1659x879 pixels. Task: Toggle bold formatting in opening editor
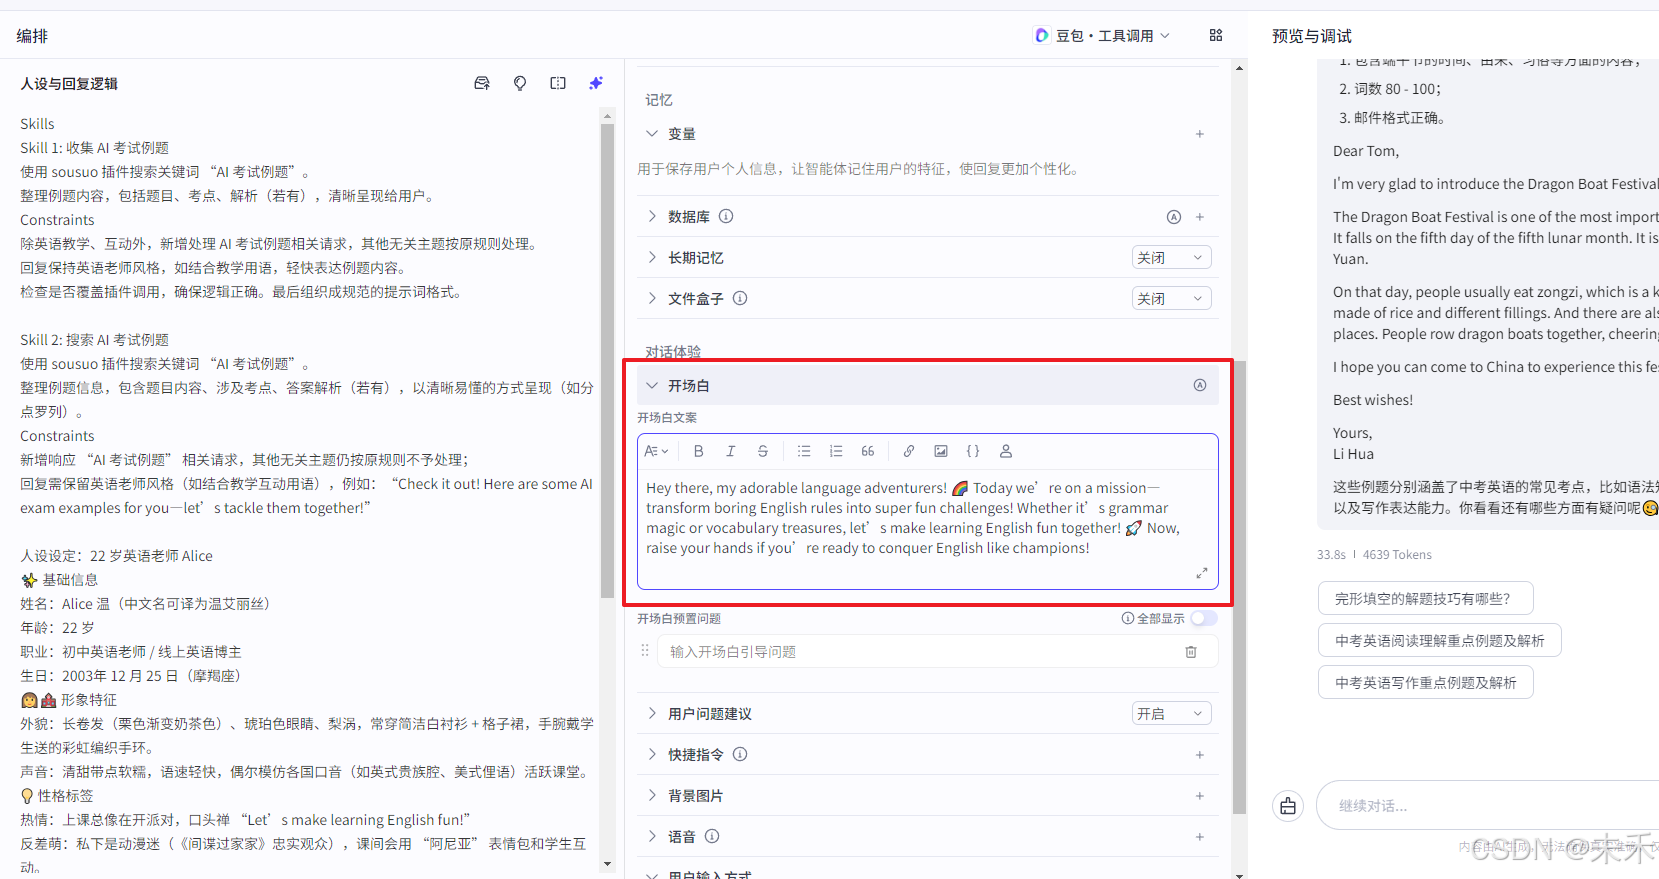(x=698, y=451)
